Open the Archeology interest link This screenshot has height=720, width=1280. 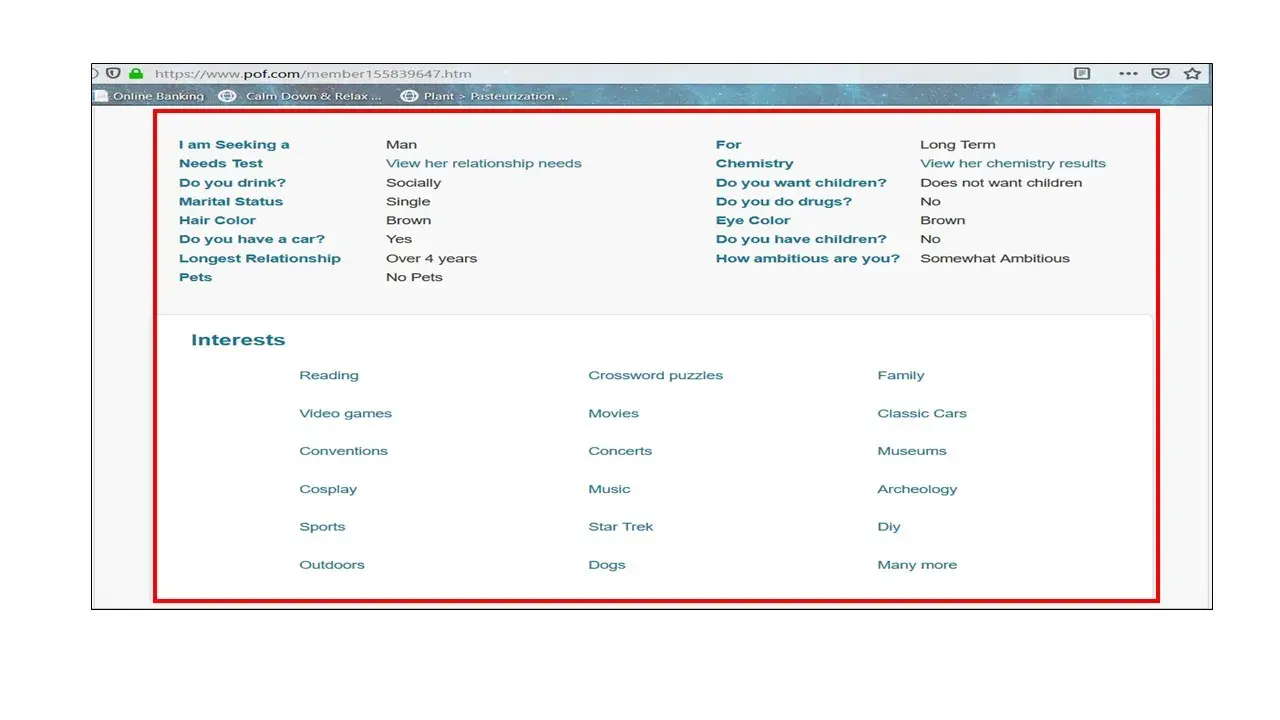click(916, 489)
